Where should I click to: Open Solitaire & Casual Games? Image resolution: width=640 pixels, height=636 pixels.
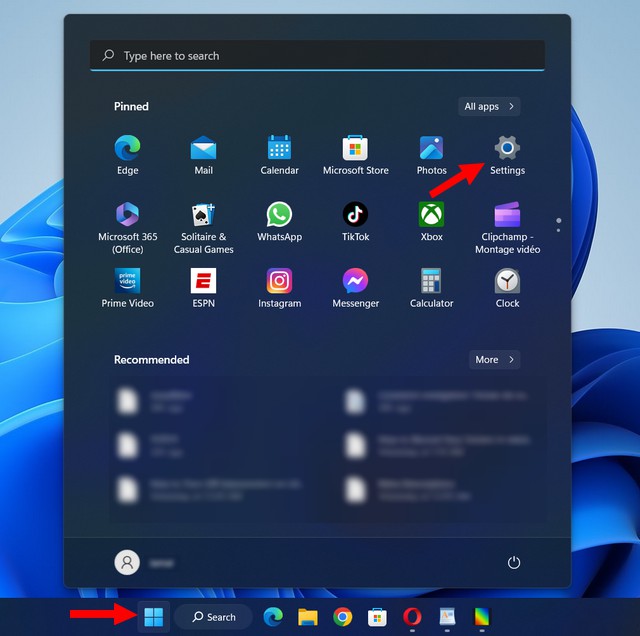(203, 228)
